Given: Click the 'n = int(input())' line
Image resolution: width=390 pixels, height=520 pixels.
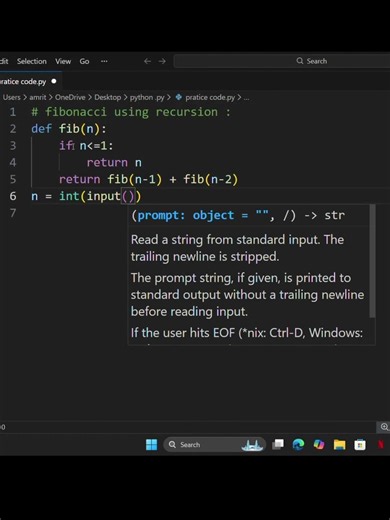Looking at the screenshot, I should (86, 196).
